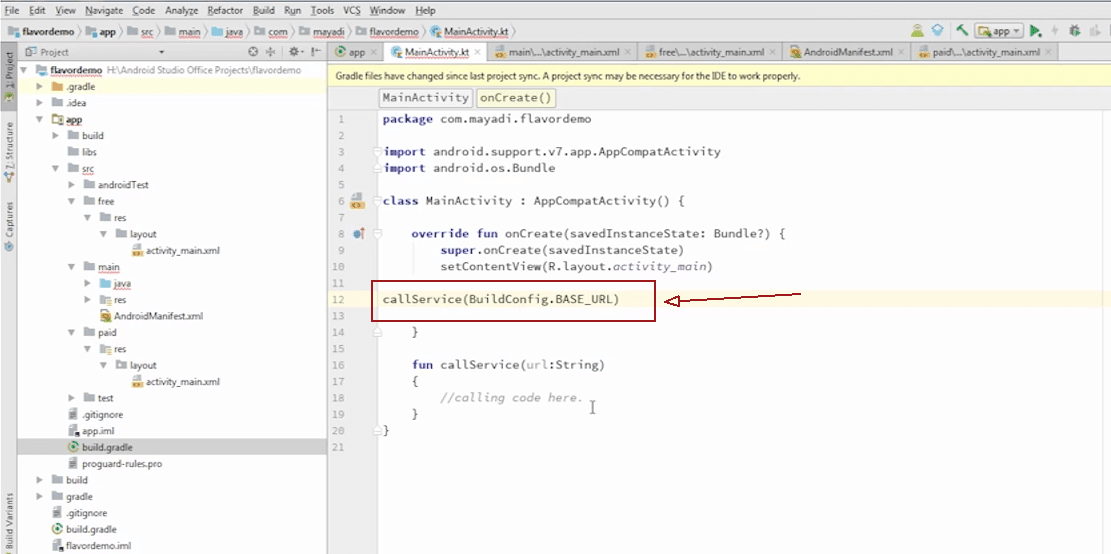Switch to the AndroidManifest.xml editor tab
The height and width of the screenshot is (554, 1111).
(845, 52)
